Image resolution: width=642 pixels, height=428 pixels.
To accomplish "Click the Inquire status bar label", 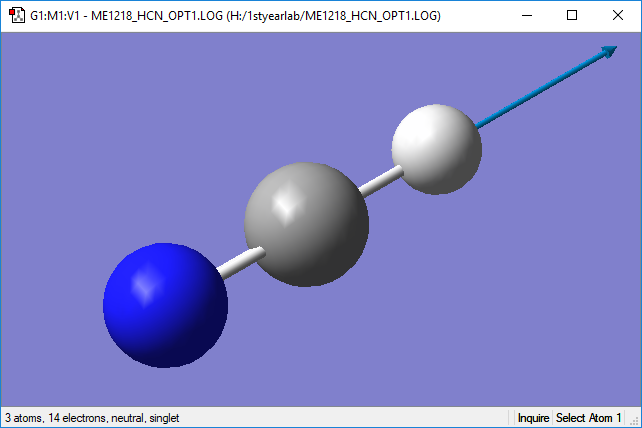I will pyautogui.click(x=533, y=418).
